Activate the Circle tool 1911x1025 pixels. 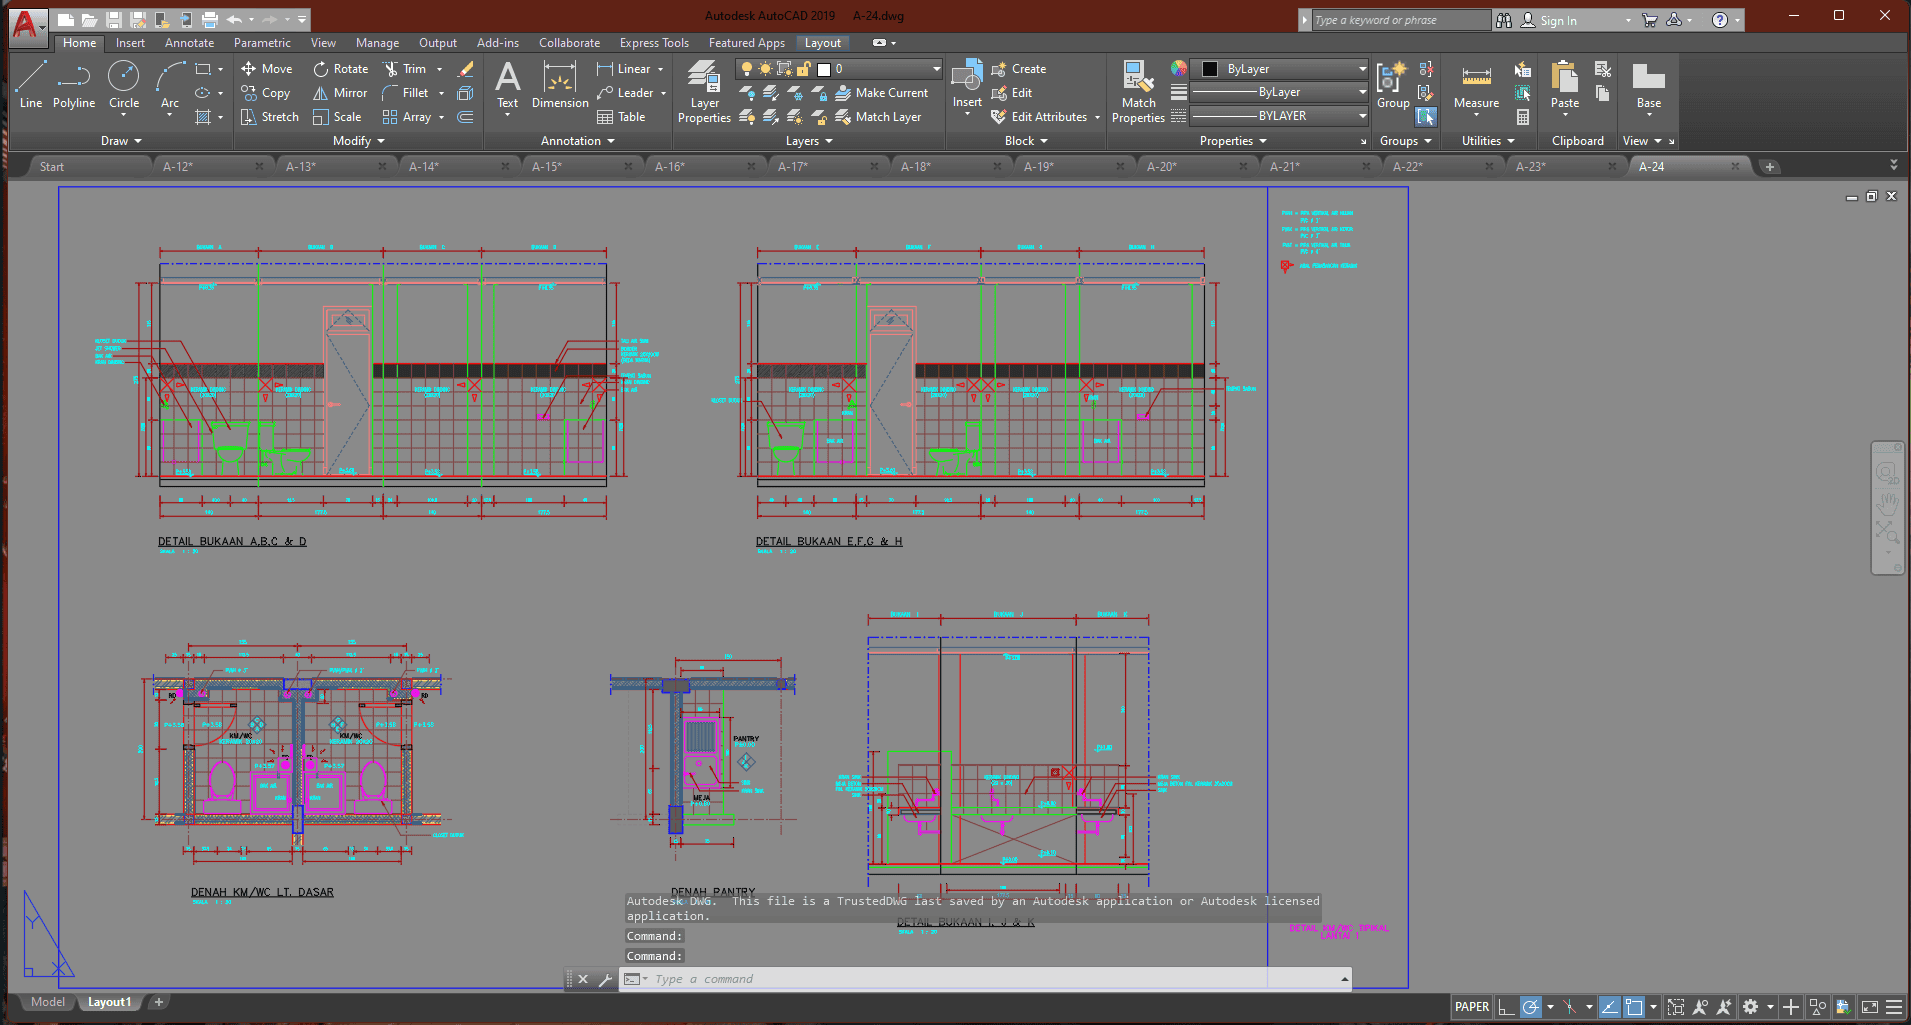(123, 85)
